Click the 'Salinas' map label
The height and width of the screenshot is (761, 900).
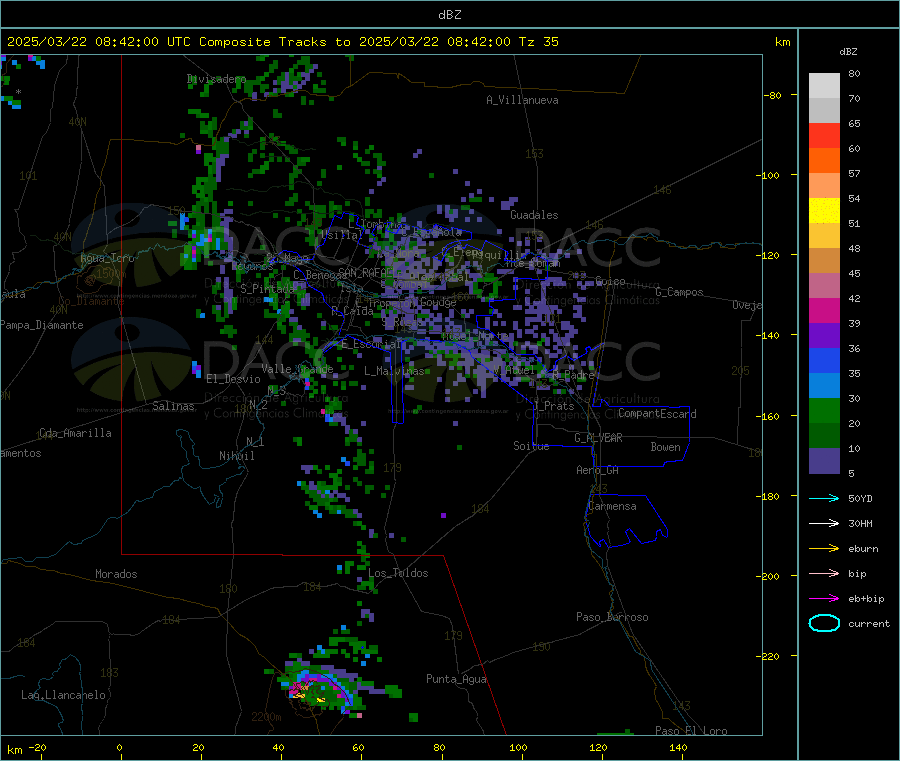[173, 406]
